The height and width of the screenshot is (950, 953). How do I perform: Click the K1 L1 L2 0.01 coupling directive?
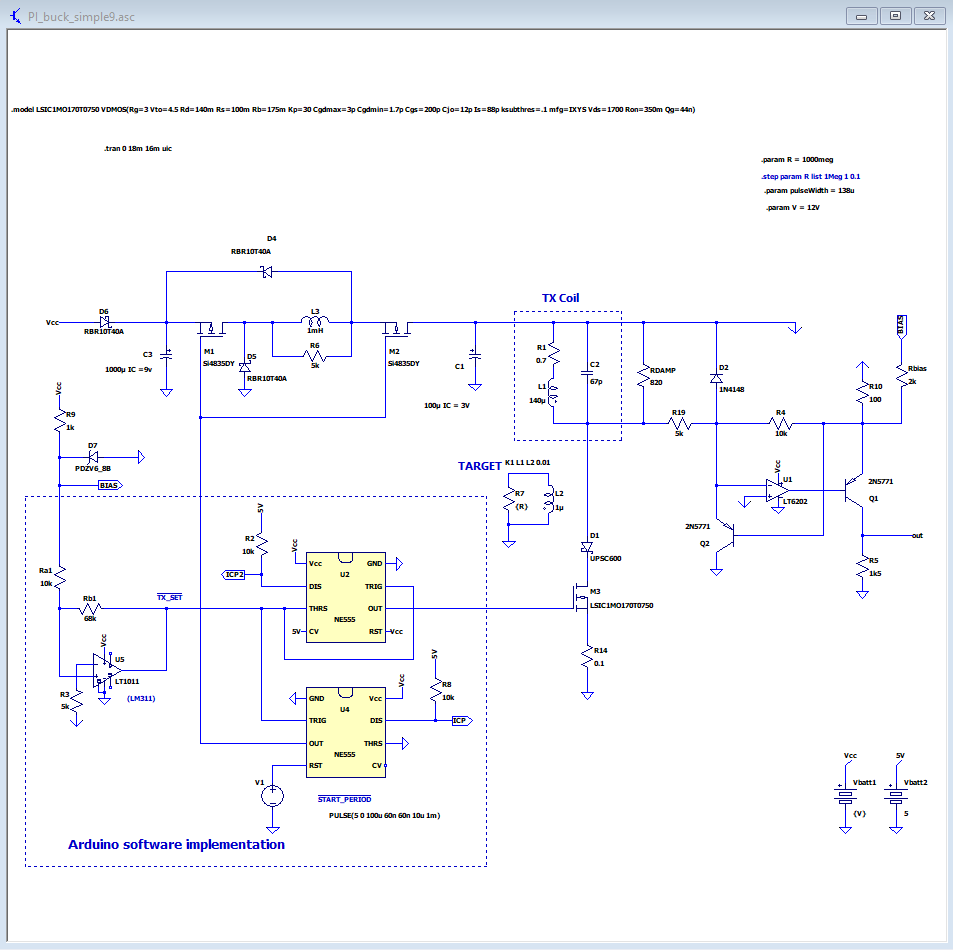(x=528, y=463)
